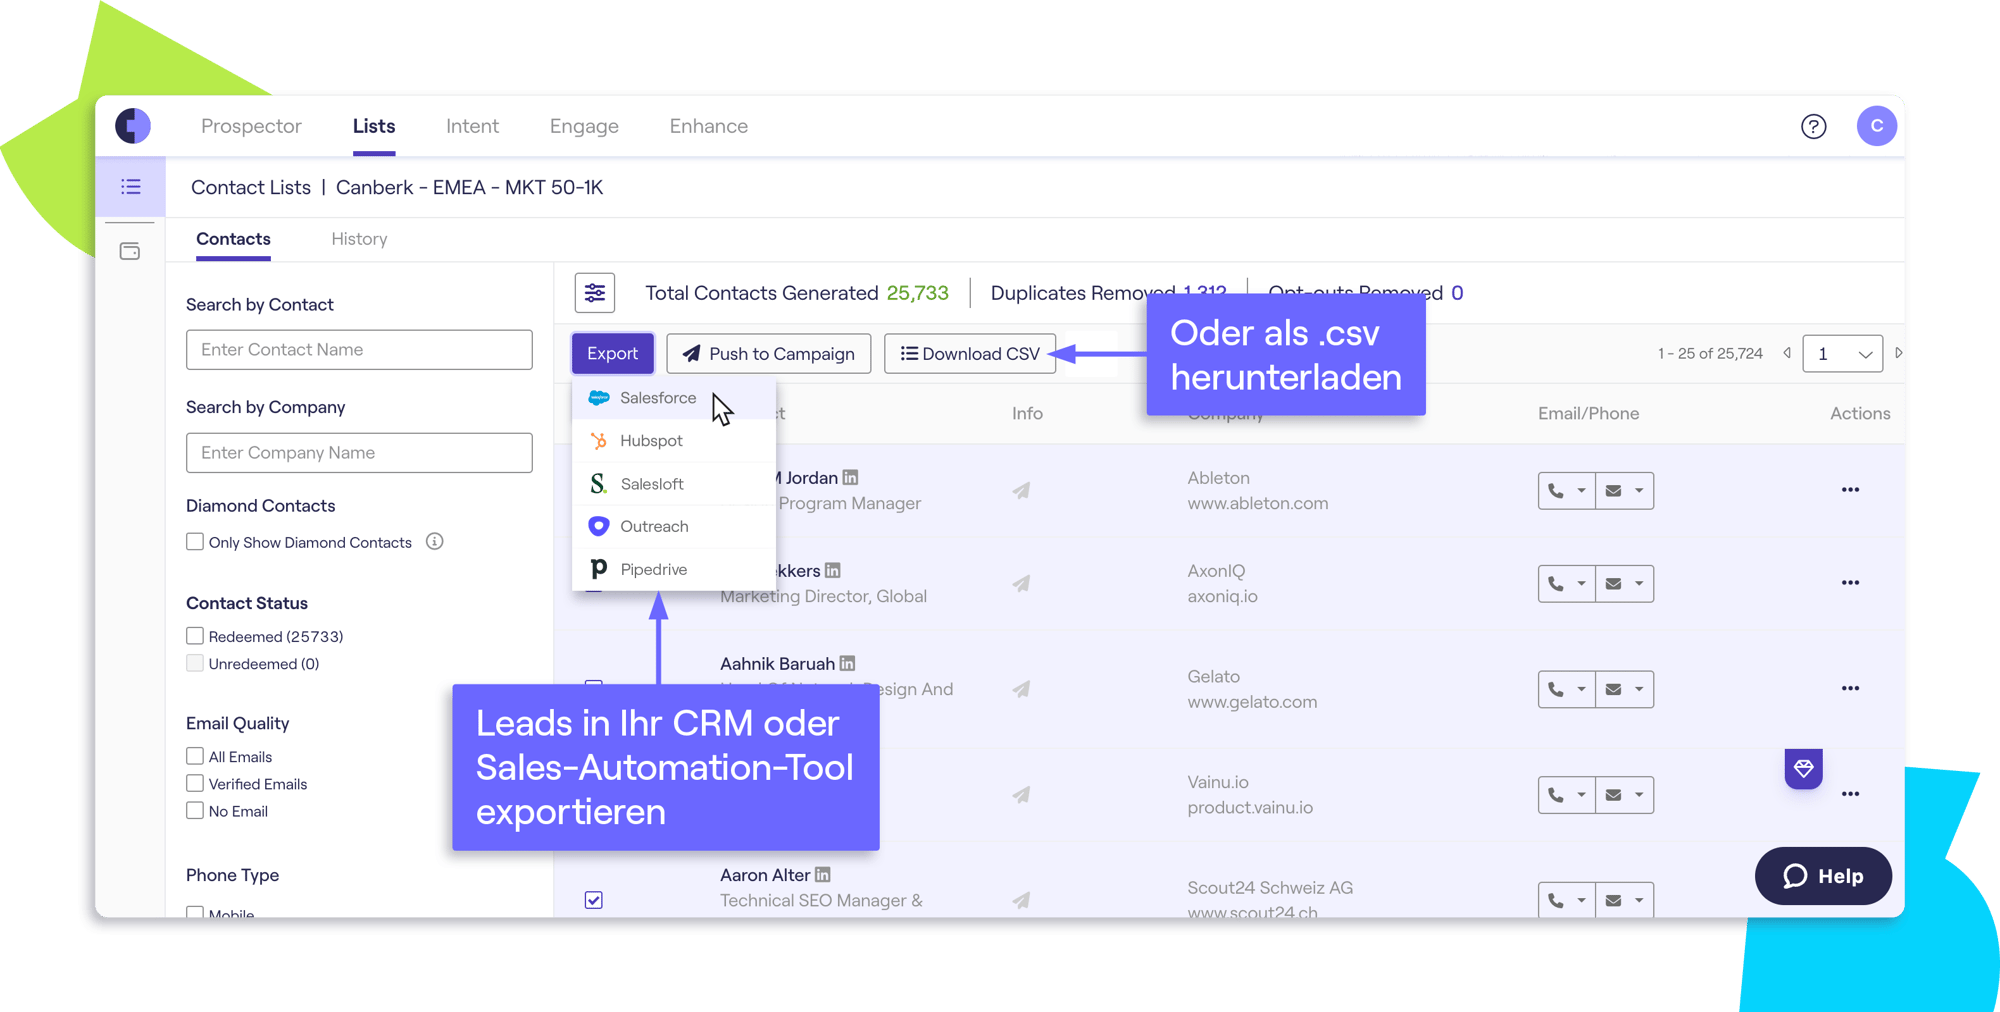This screenshot has height=1012, width=2000.
Task: Open actions ellipsis for Gelato row
Action: [x=1850, y=689]
